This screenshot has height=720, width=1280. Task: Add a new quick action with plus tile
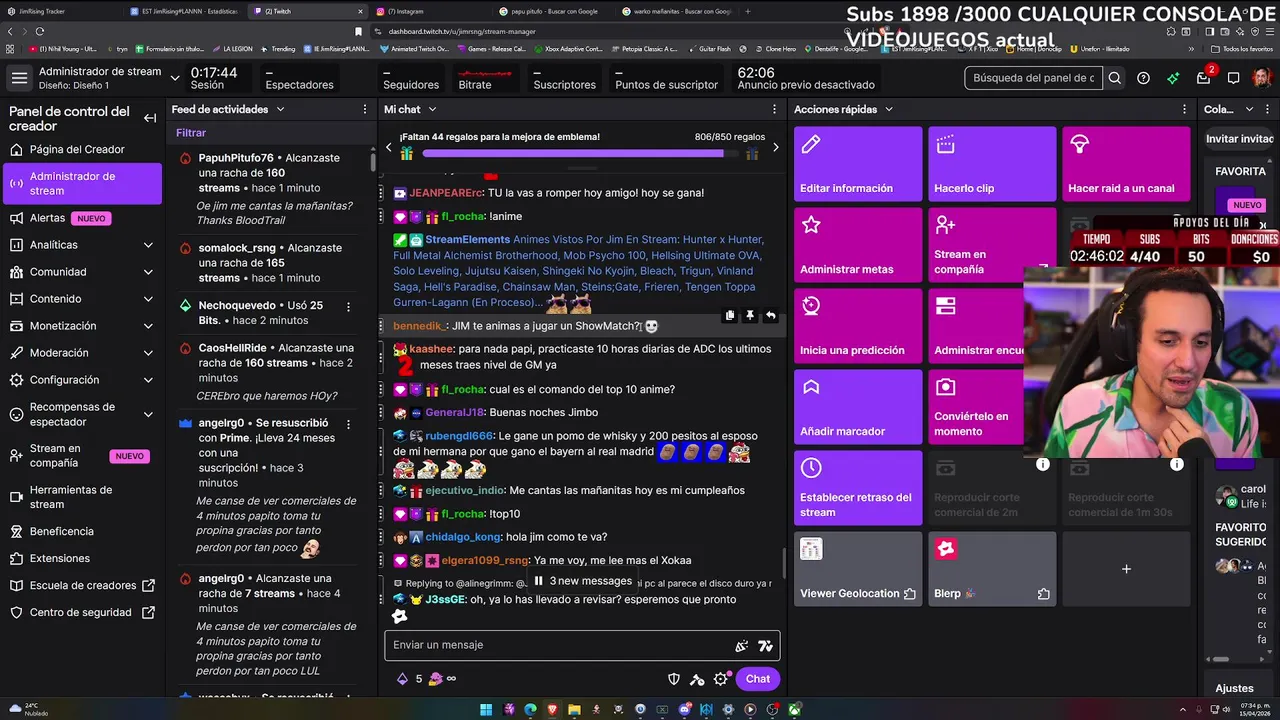1126,569
